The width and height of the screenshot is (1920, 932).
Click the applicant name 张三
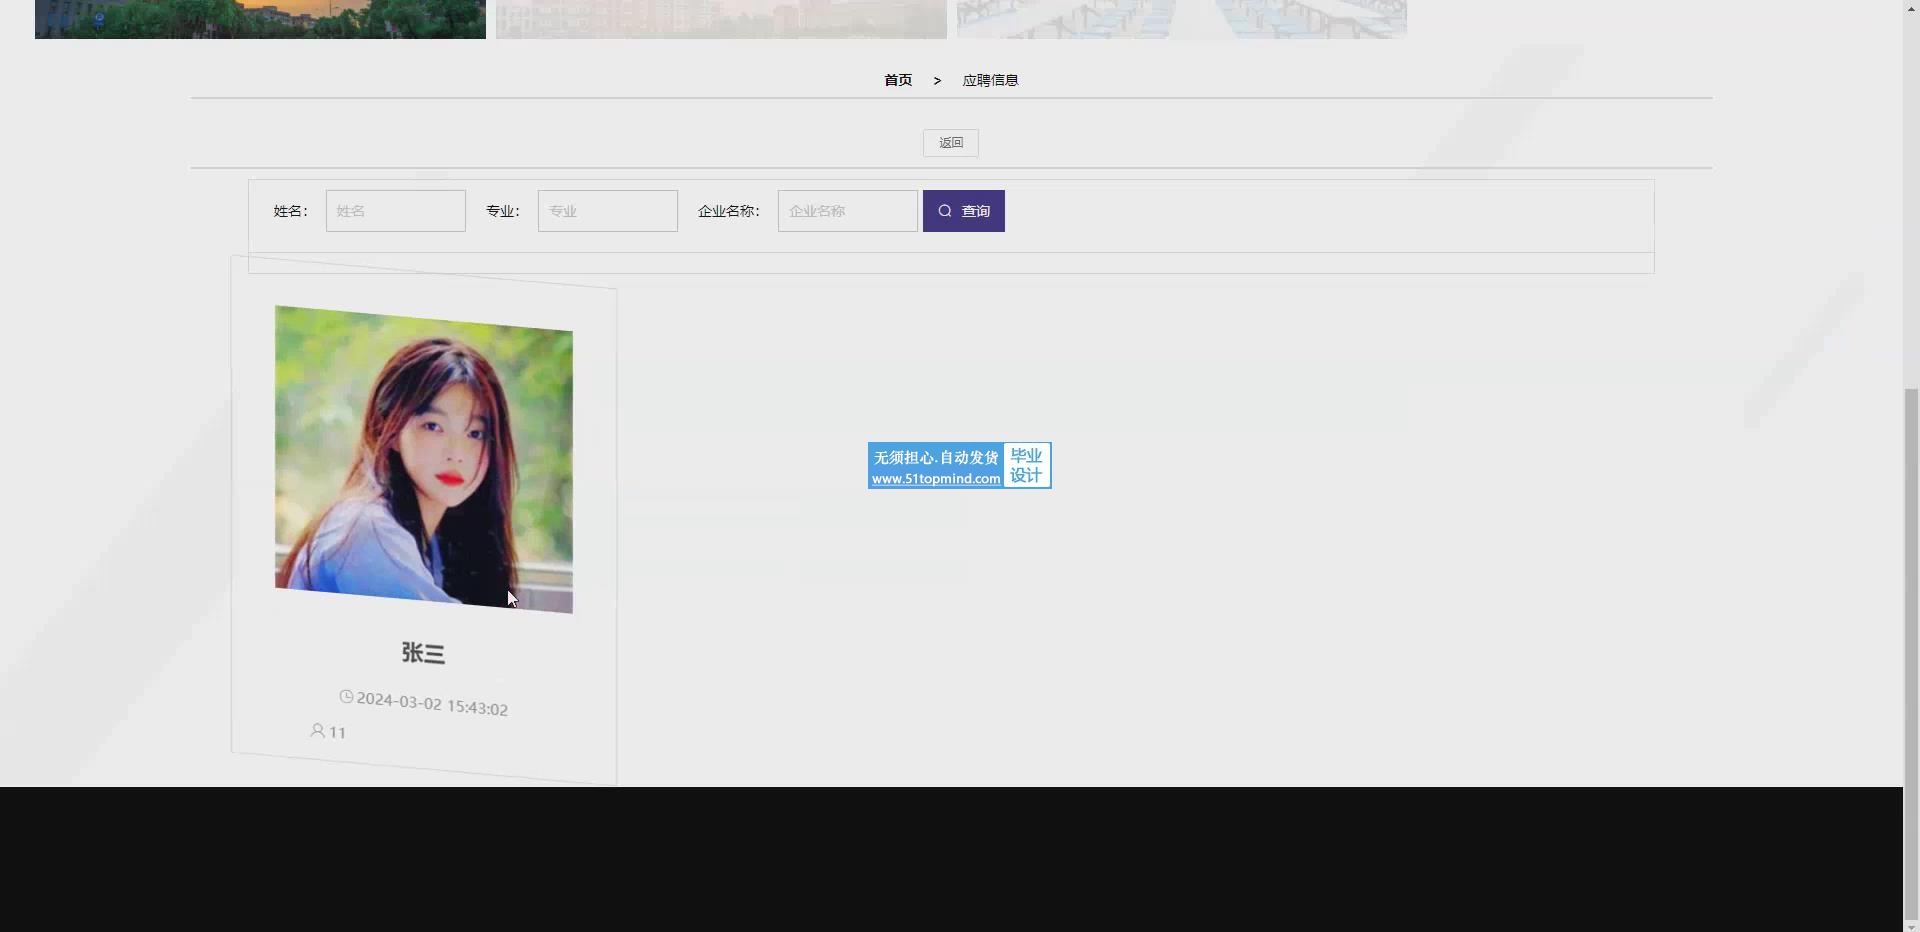[423, 653]
